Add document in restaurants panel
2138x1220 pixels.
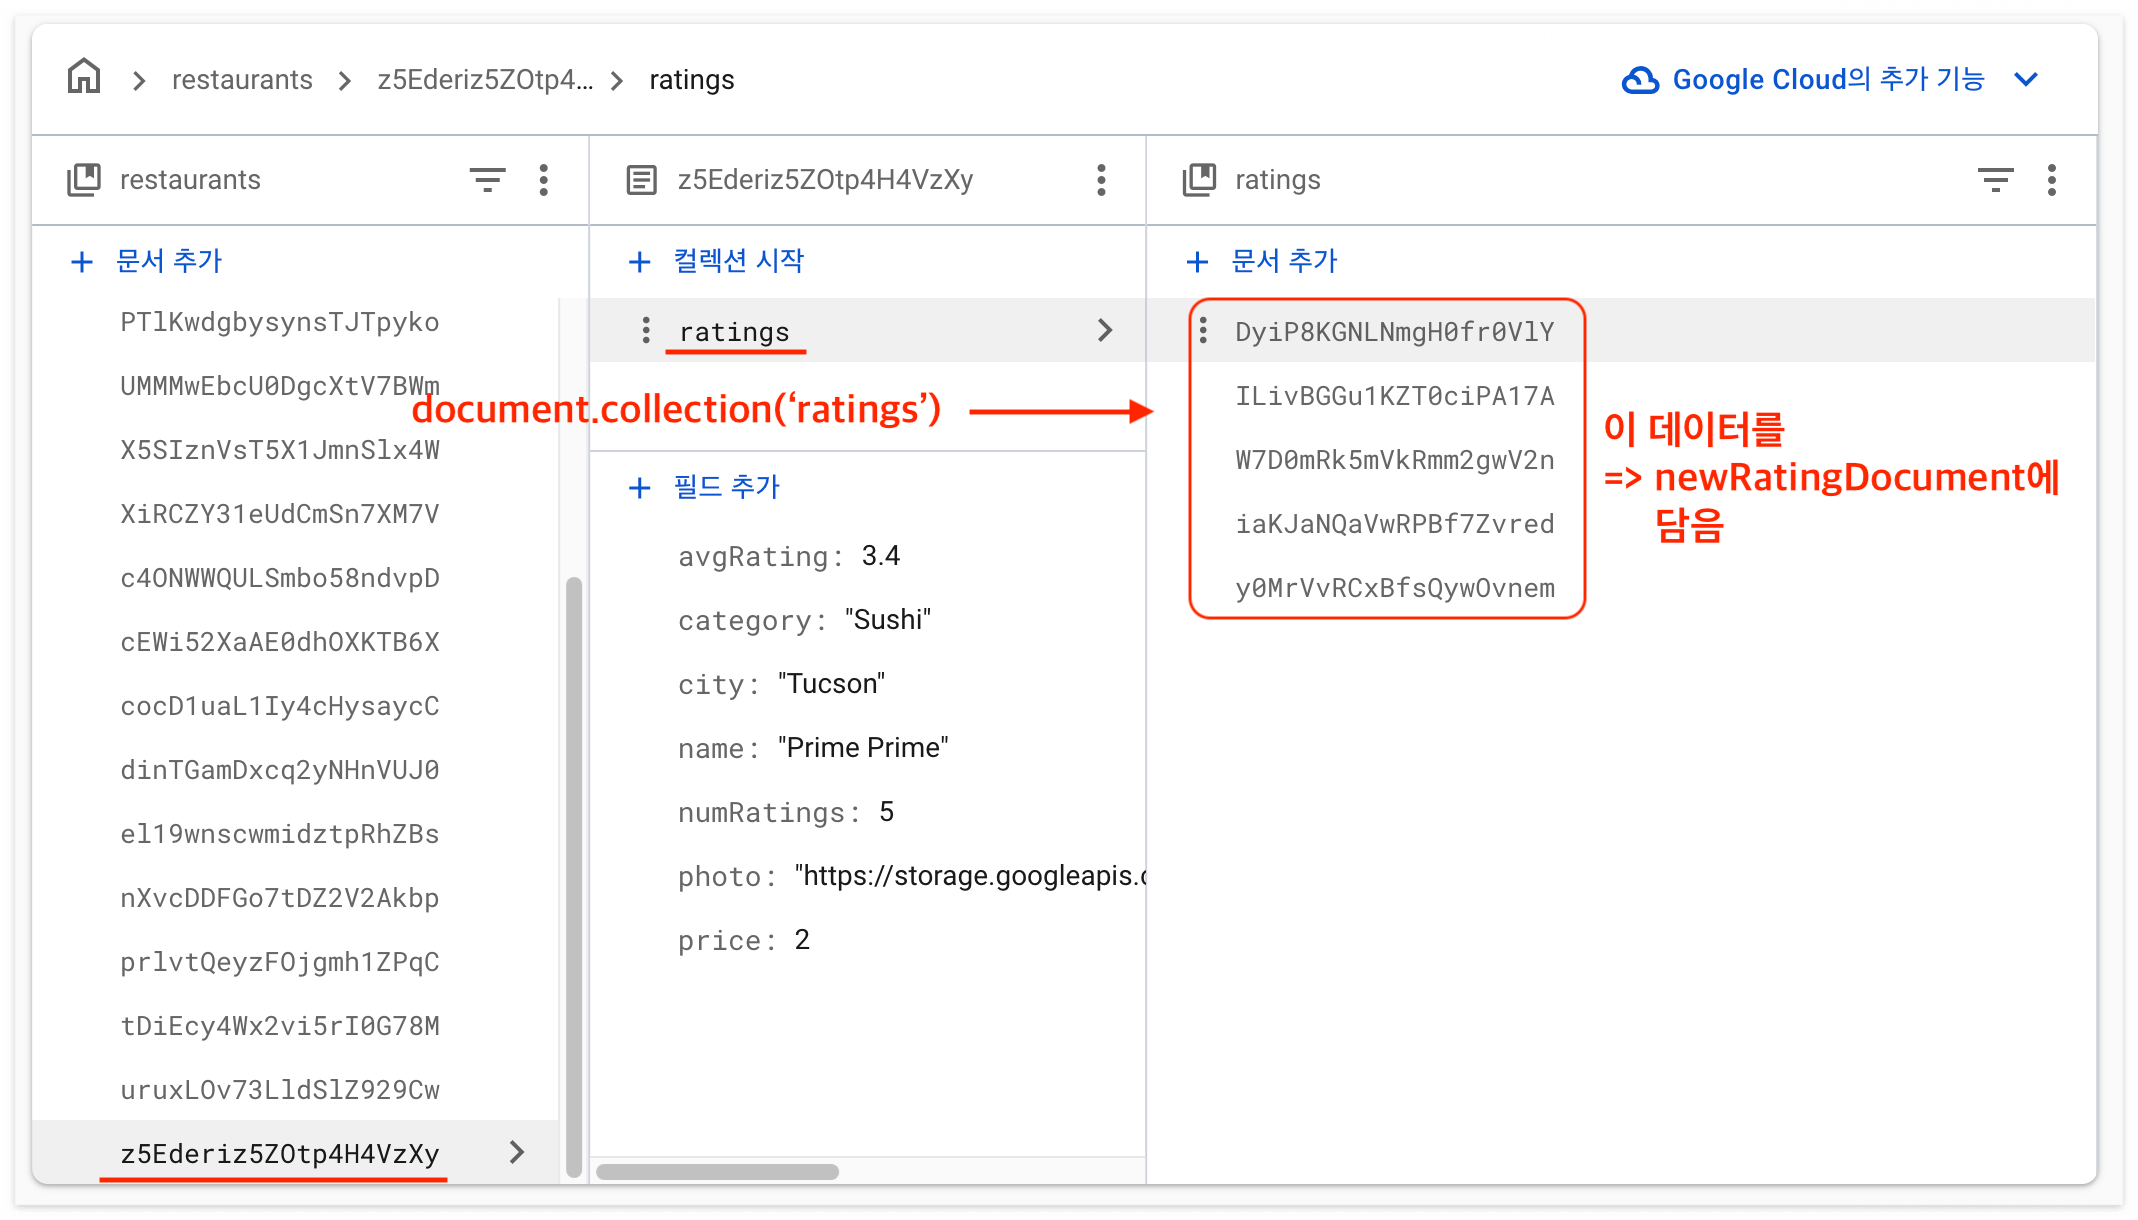[148, 261]
